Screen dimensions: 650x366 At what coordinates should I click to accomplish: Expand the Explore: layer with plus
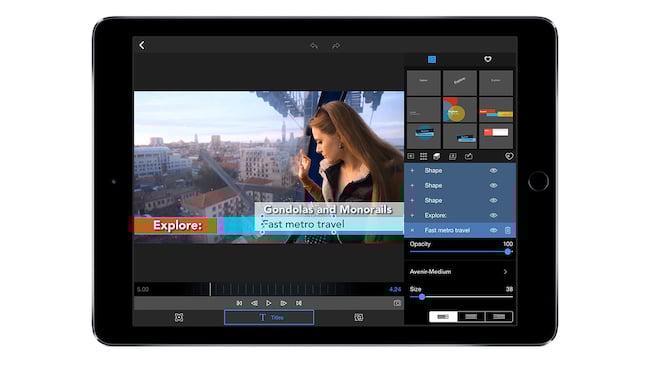412,215
